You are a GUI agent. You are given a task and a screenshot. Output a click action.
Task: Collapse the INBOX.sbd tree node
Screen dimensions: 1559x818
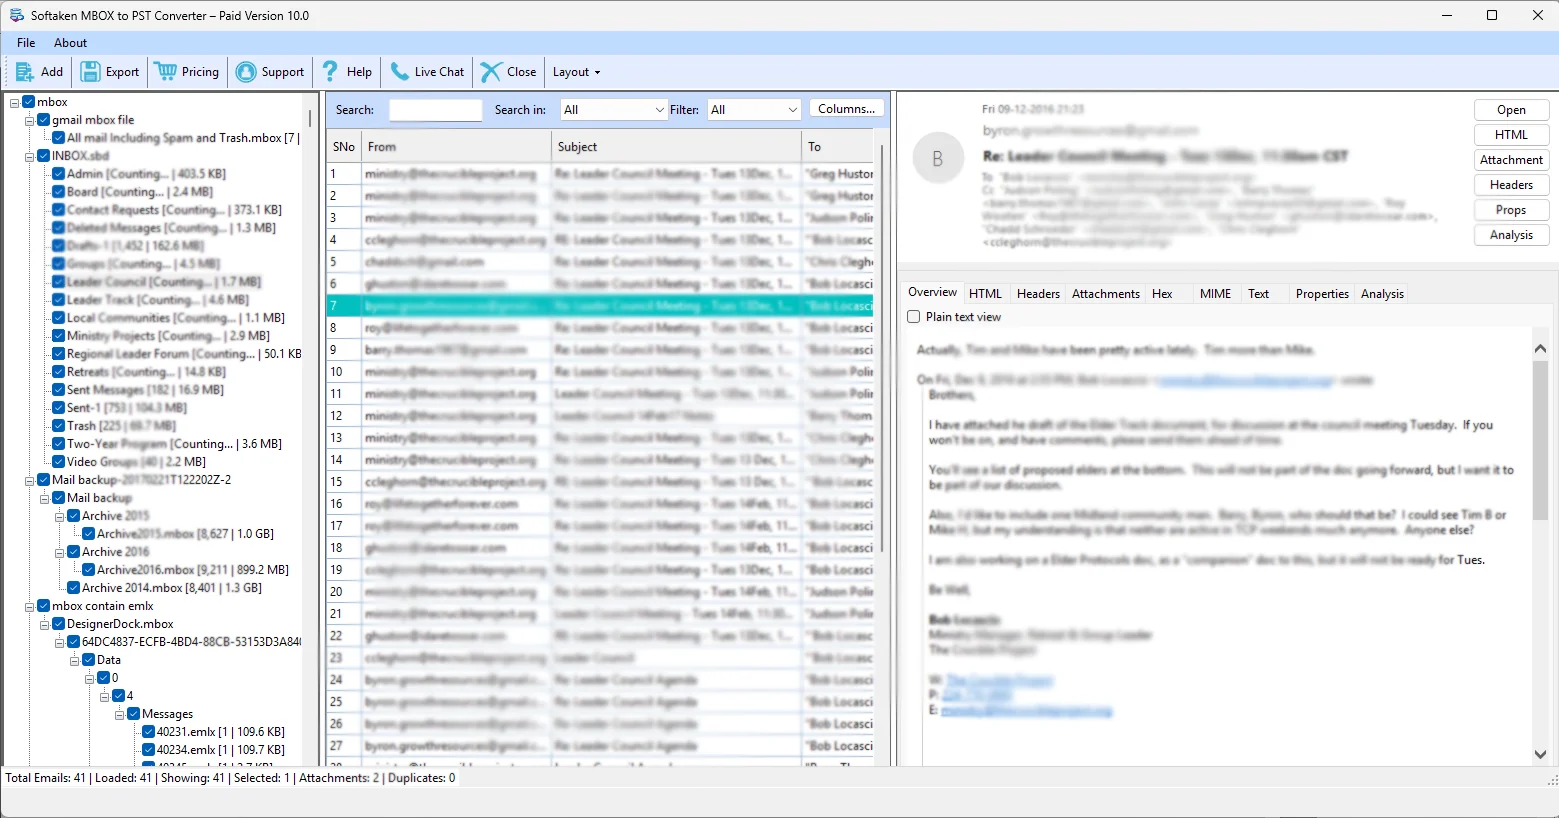(x=30, y=156)
